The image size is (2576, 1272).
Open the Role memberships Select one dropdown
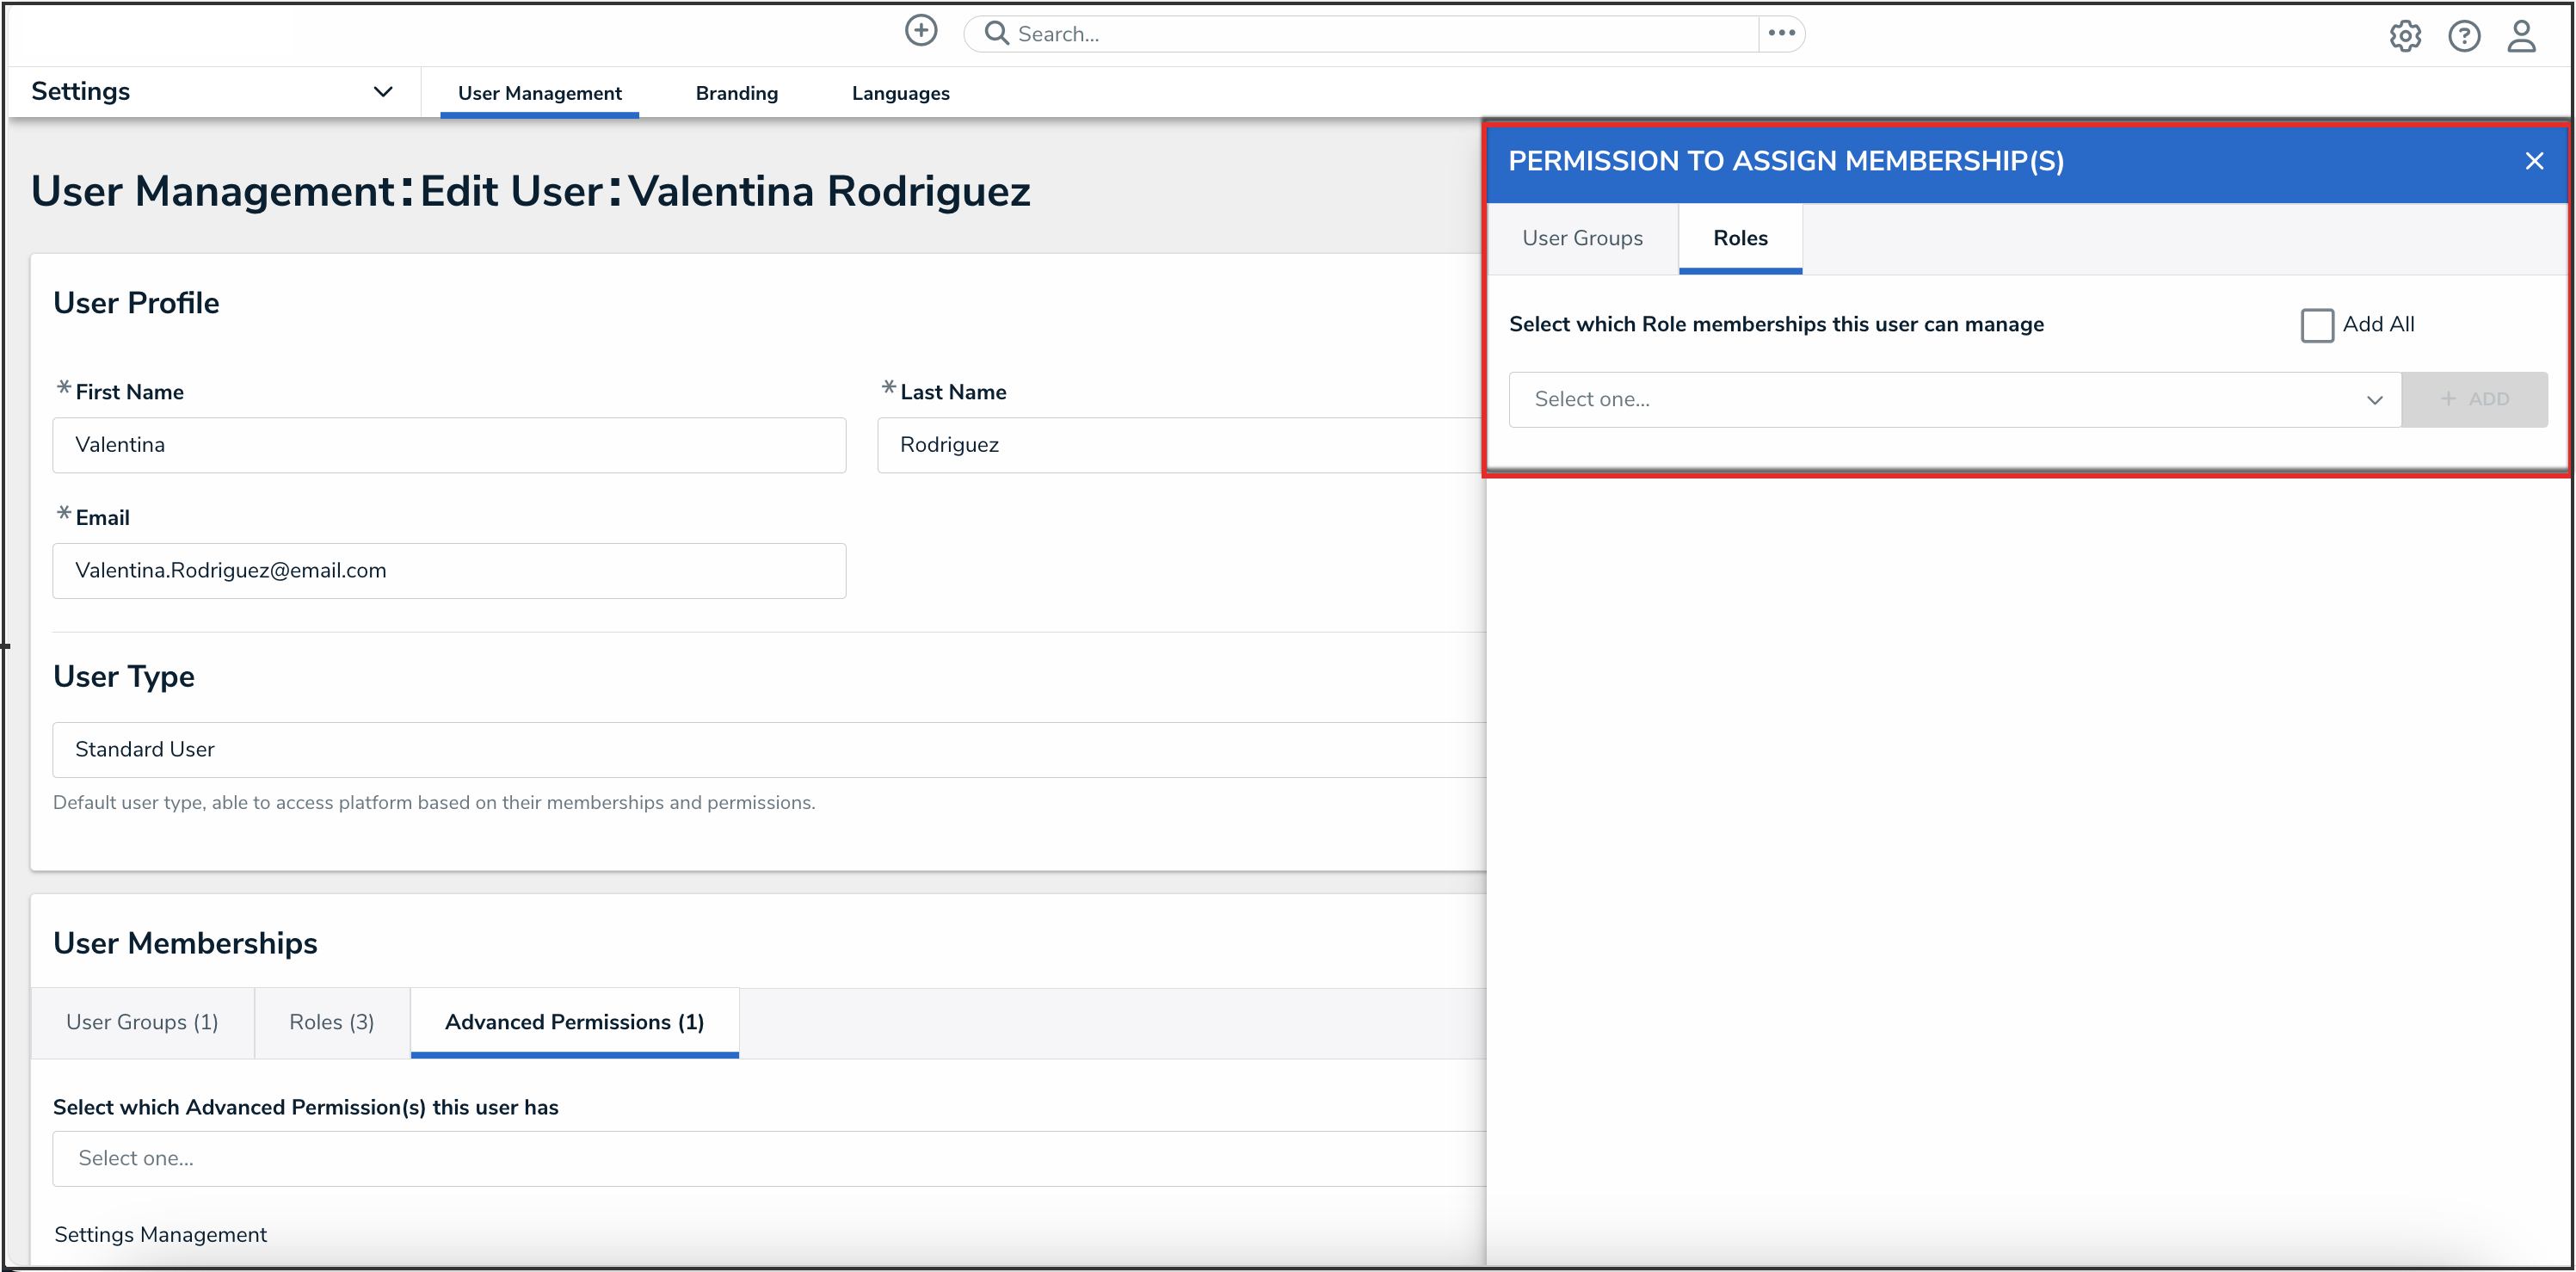pyautogui.click(x=1954, y=399)
